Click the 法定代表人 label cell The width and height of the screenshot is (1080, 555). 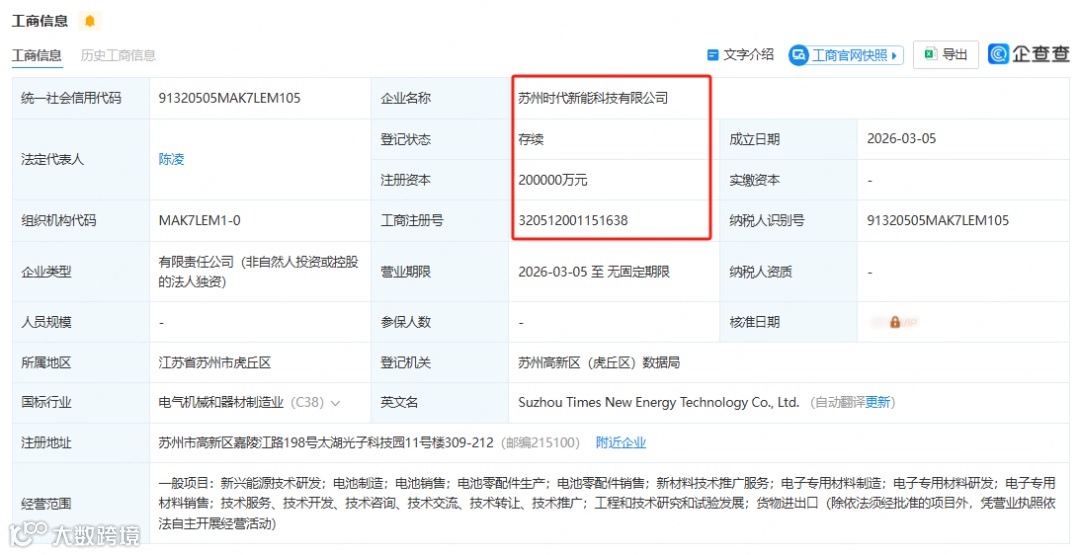click(x=81, y=159)
